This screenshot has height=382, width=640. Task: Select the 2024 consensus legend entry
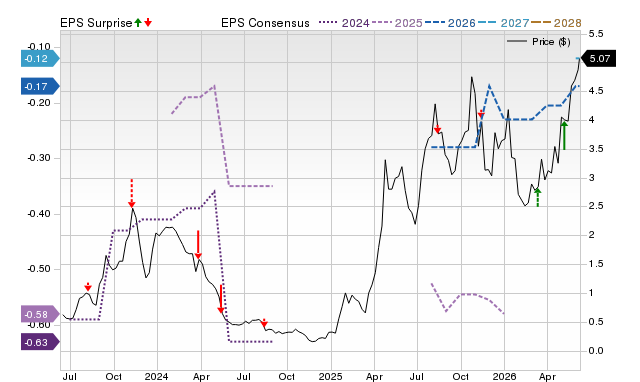344,23
